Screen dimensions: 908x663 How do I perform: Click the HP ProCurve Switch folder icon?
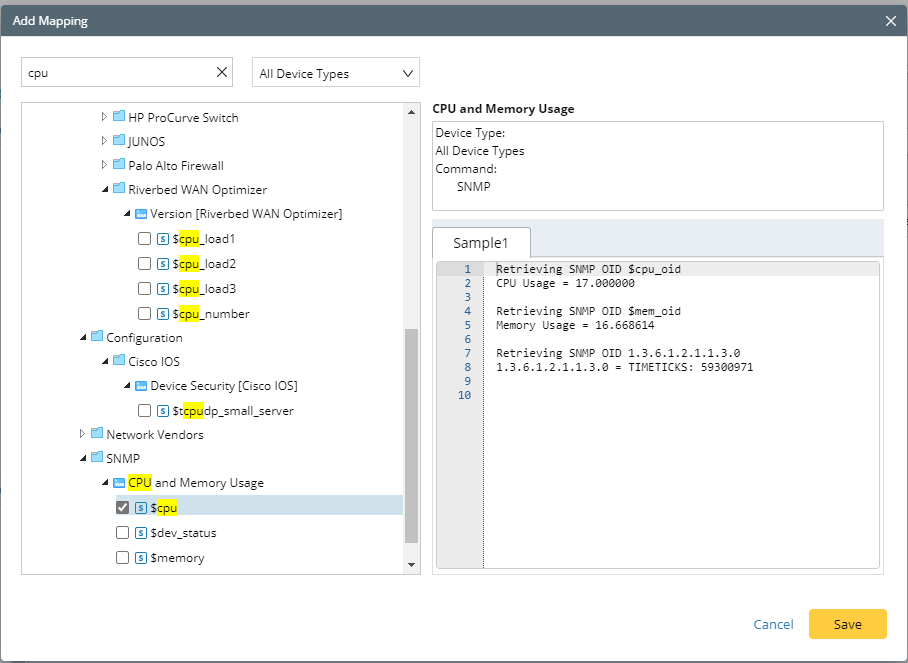[x=119, y=117]
